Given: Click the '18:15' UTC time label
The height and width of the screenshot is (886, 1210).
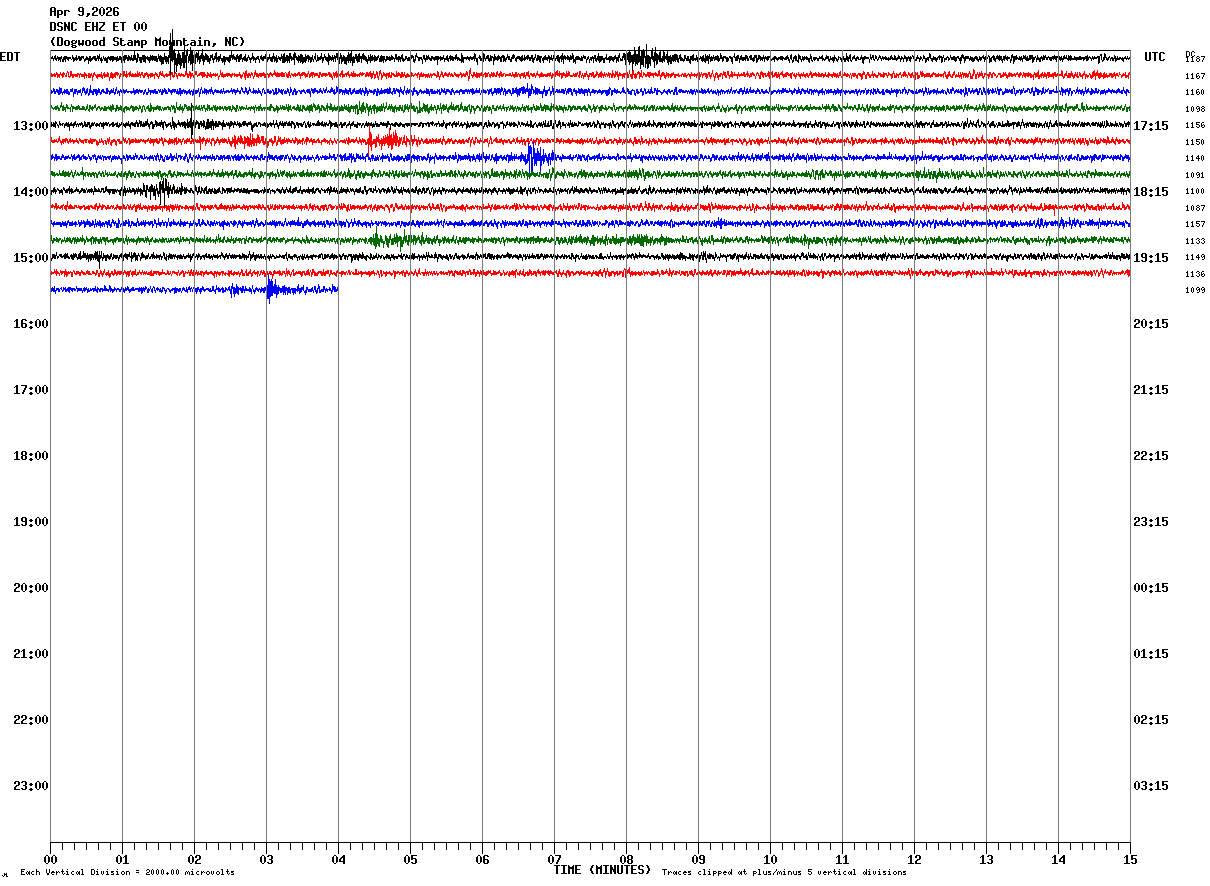Looking at the screenshot, I should click(x=1151, y=191).
